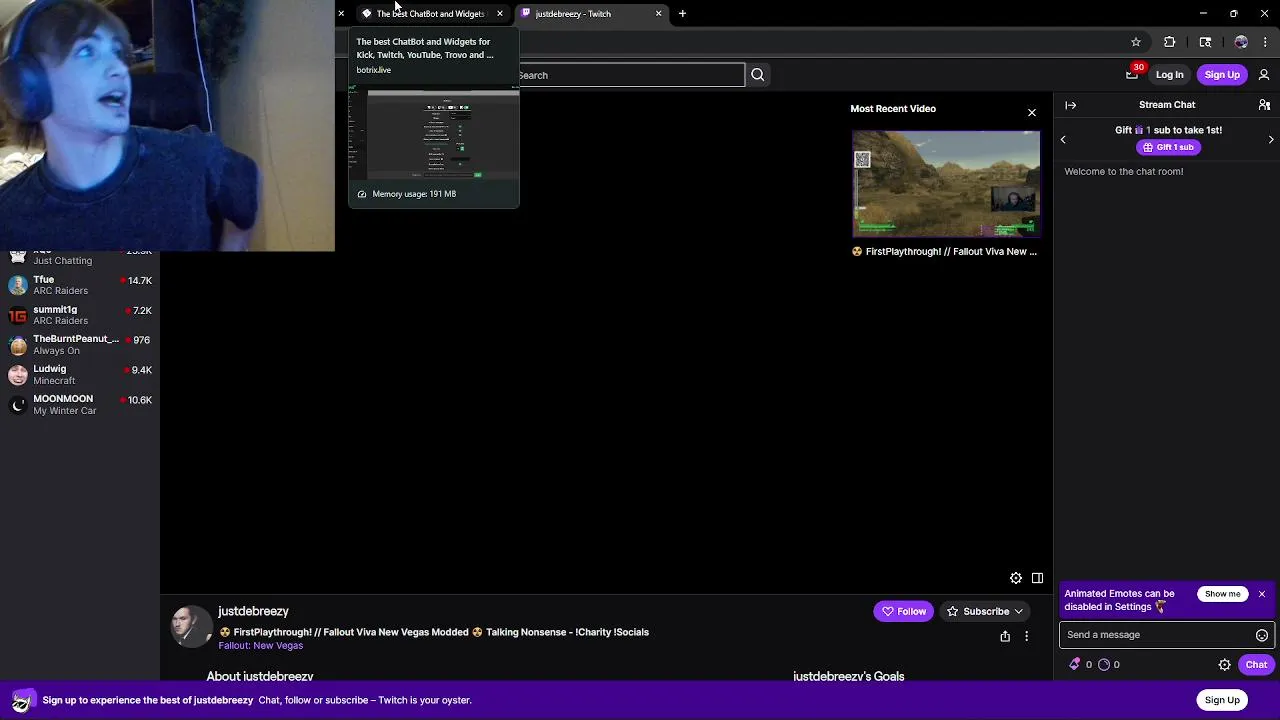Viewport: 1280px width, 720px height.
Task: Switch to the justdebreezy Twitch tab
Action: [590, 14]
